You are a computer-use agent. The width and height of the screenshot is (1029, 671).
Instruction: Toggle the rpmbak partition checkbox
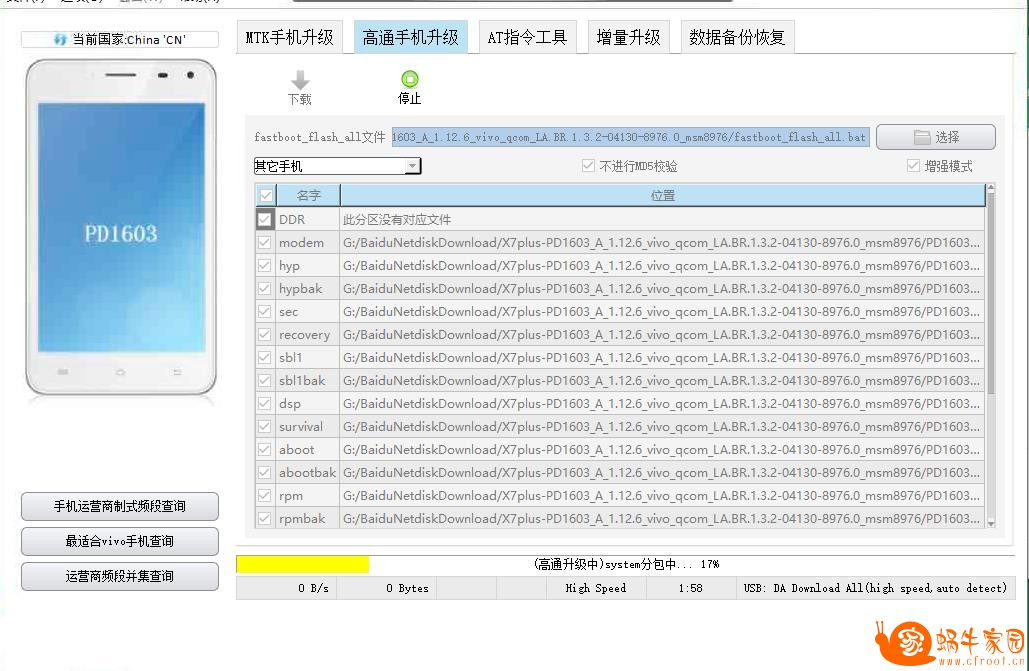pos(264,518)
